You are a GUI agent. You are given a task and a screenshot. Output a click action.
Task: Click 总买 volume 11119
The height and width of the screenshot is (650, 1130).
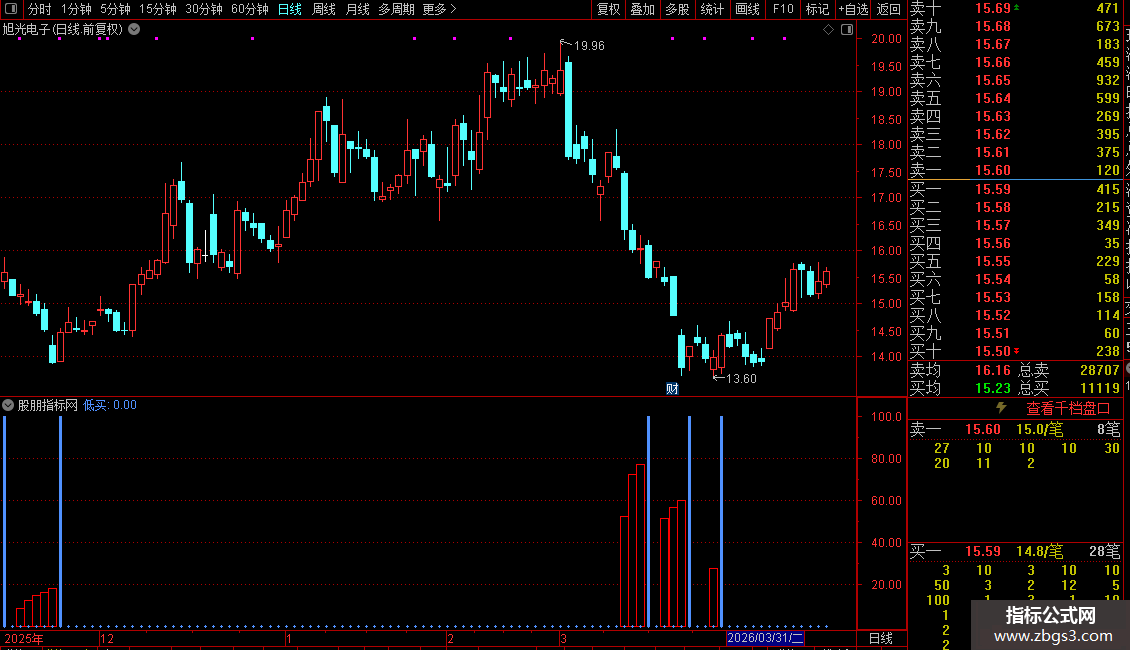pyautogui.click(x=1100, y=388)
